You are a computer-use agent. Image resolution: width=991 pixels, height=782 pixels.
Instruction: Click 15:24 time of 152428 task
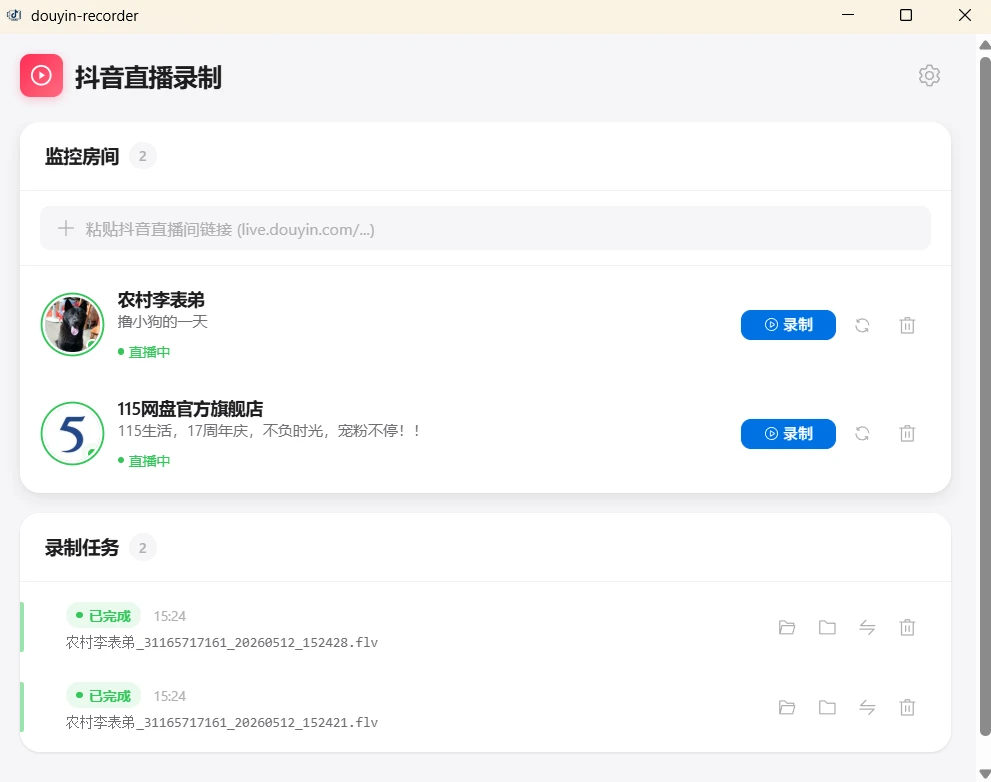click(170, 616)
